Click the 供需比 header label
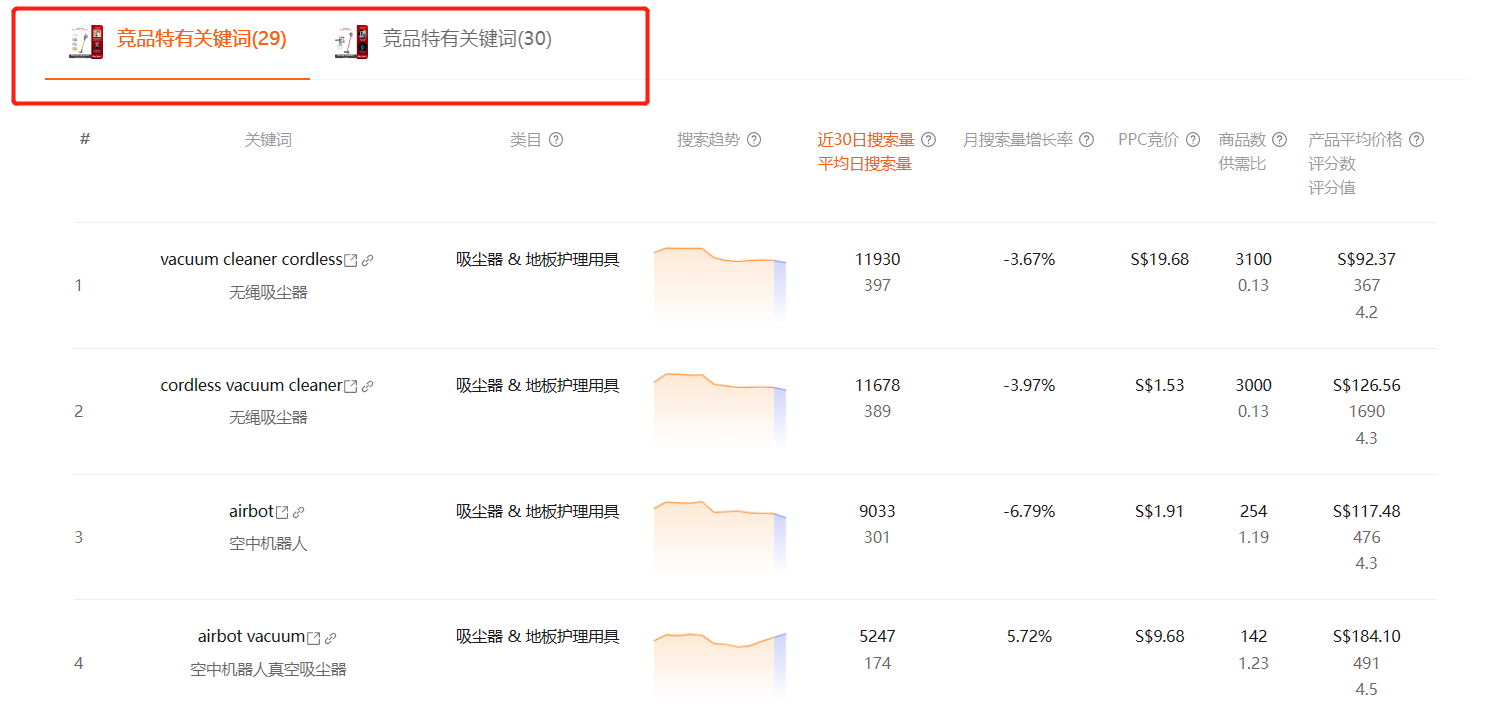The width and height of the screenshot is (1490, 717). coord(1242,164)
